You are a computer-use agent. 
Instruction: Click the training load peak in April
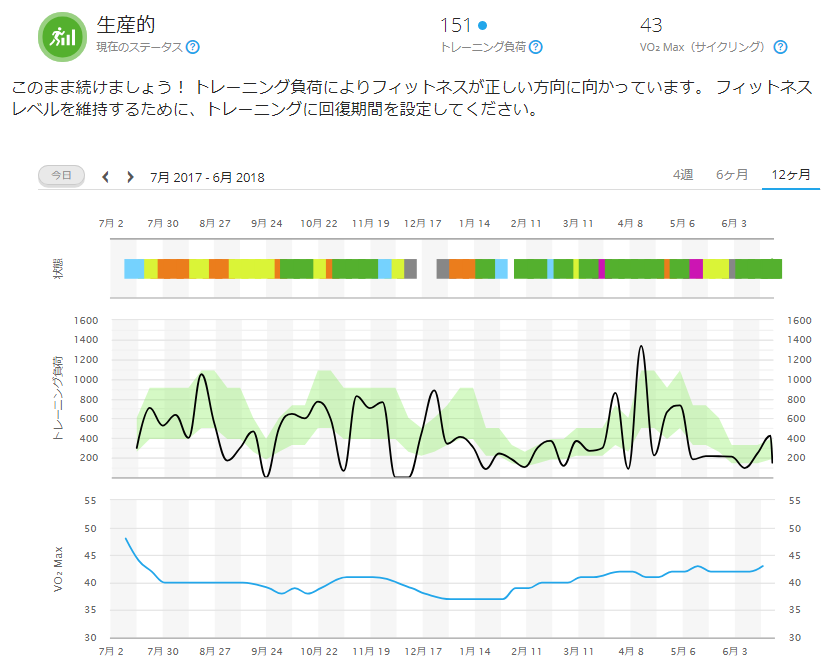(641, 346)
